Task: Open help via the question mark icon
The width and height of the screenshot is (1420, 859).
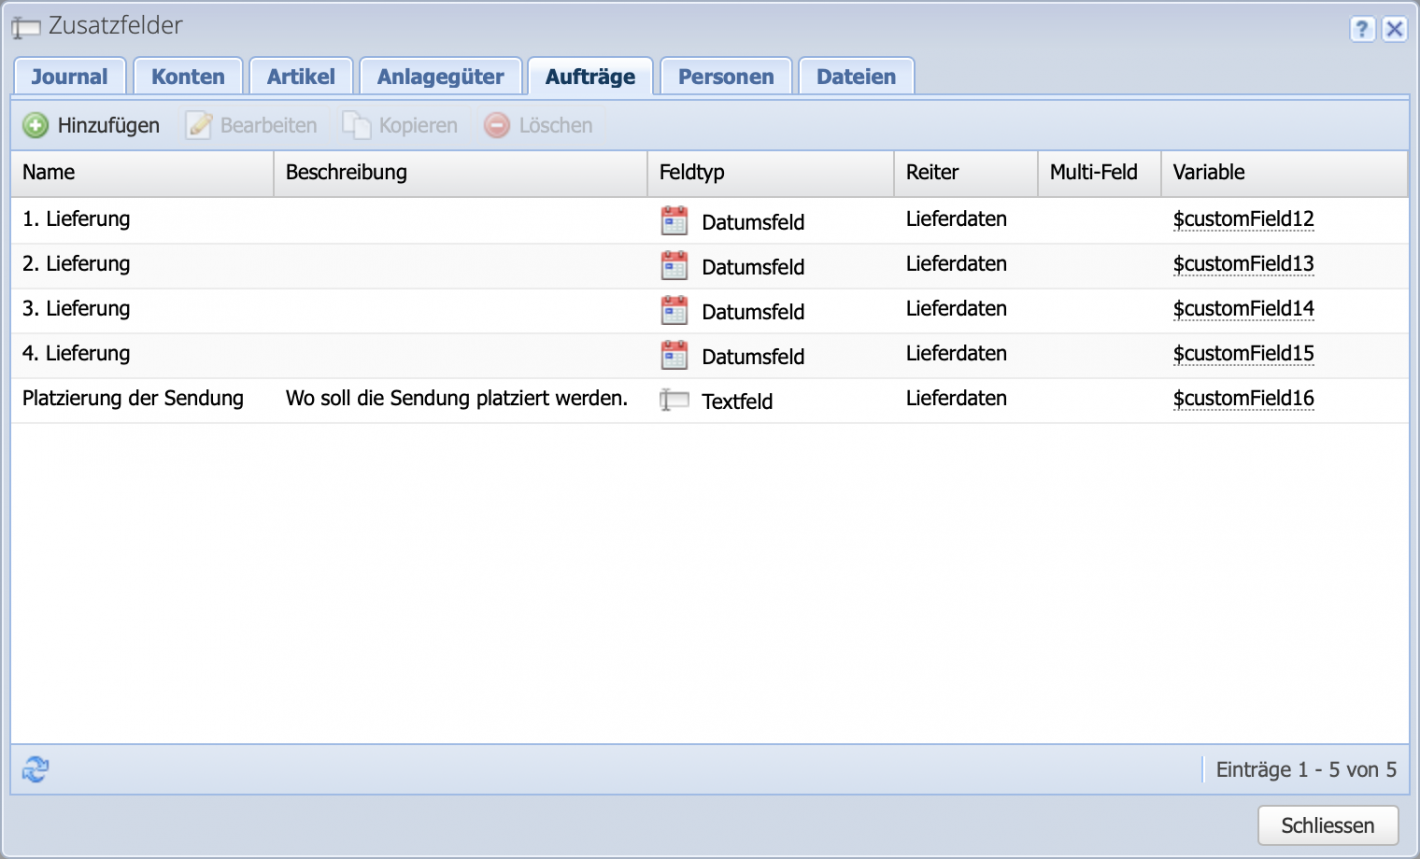Action: coord(1362,30)
